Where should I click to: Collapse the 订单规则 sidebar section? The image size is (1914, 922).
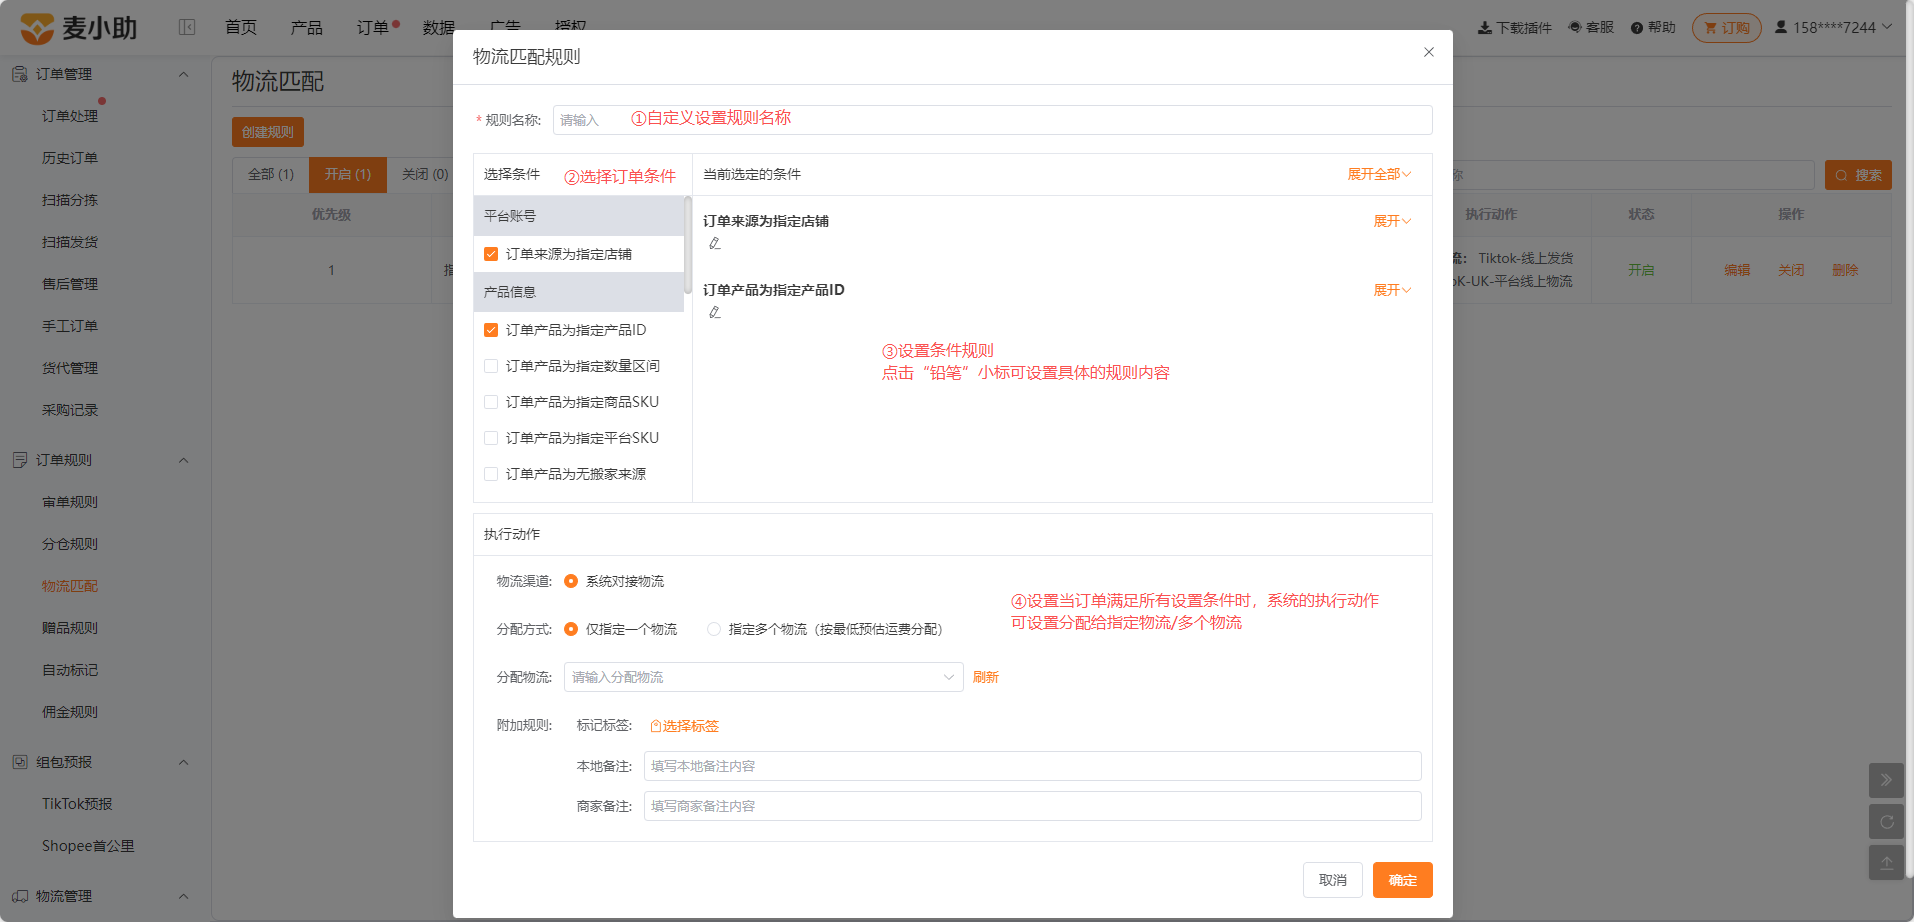(183, 460)
